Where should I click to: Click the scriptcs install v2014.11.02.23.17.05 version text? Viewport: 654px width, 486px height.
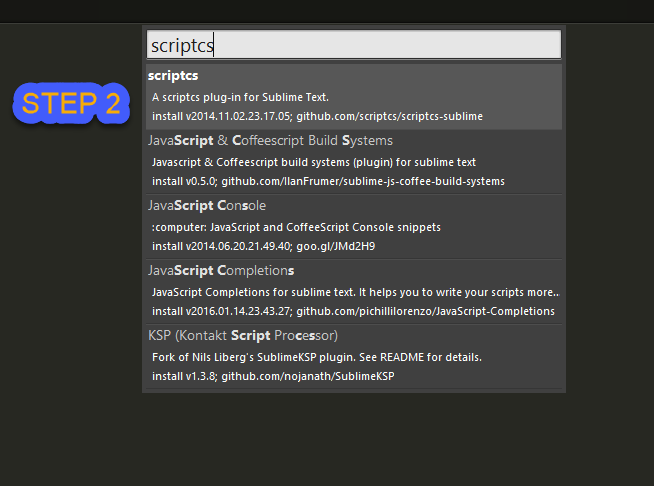(x=221, y=116)
